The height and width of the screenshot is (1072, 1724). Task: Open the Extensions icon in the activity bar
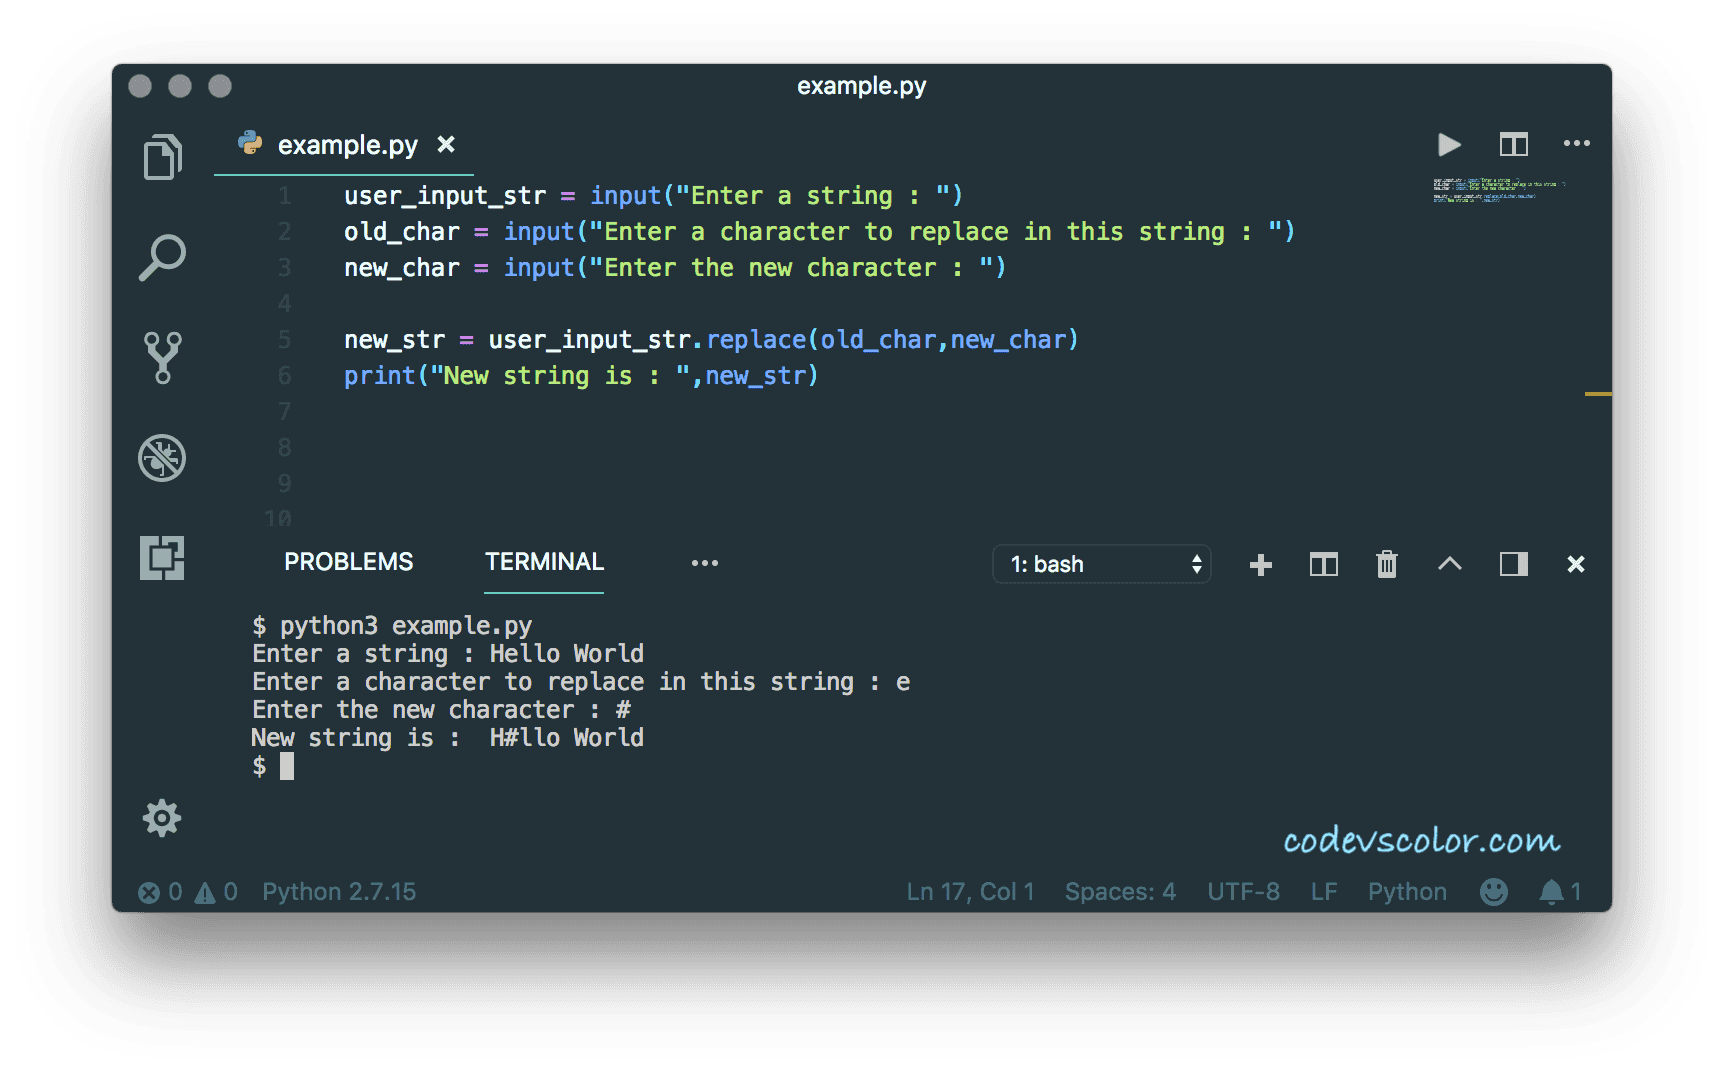[x=162, y=558]
